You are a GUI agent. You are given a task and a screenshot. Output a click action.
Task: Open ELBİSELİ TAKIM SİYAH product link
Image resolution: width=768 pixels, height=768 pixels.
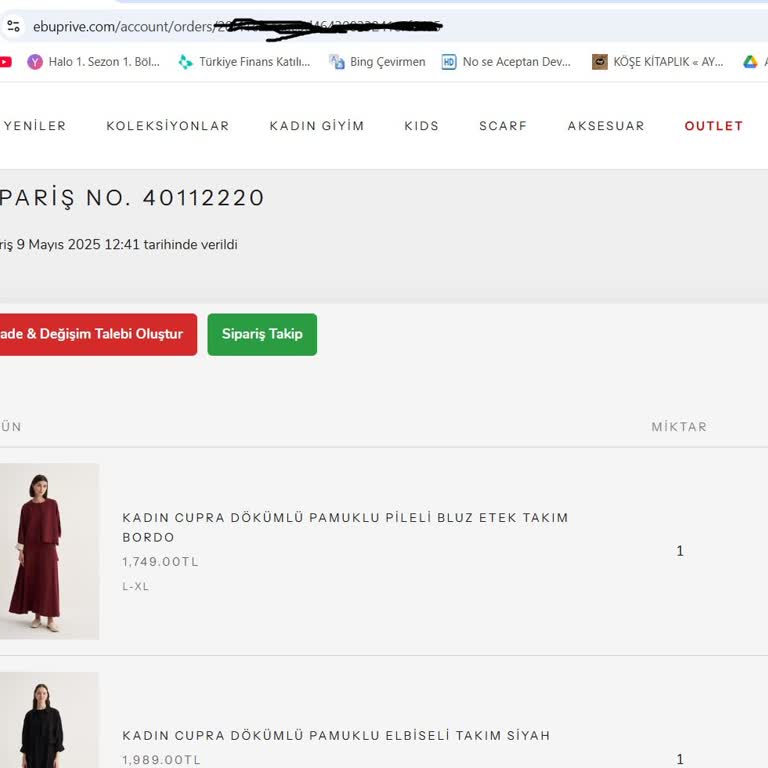(x=336, y=735)
